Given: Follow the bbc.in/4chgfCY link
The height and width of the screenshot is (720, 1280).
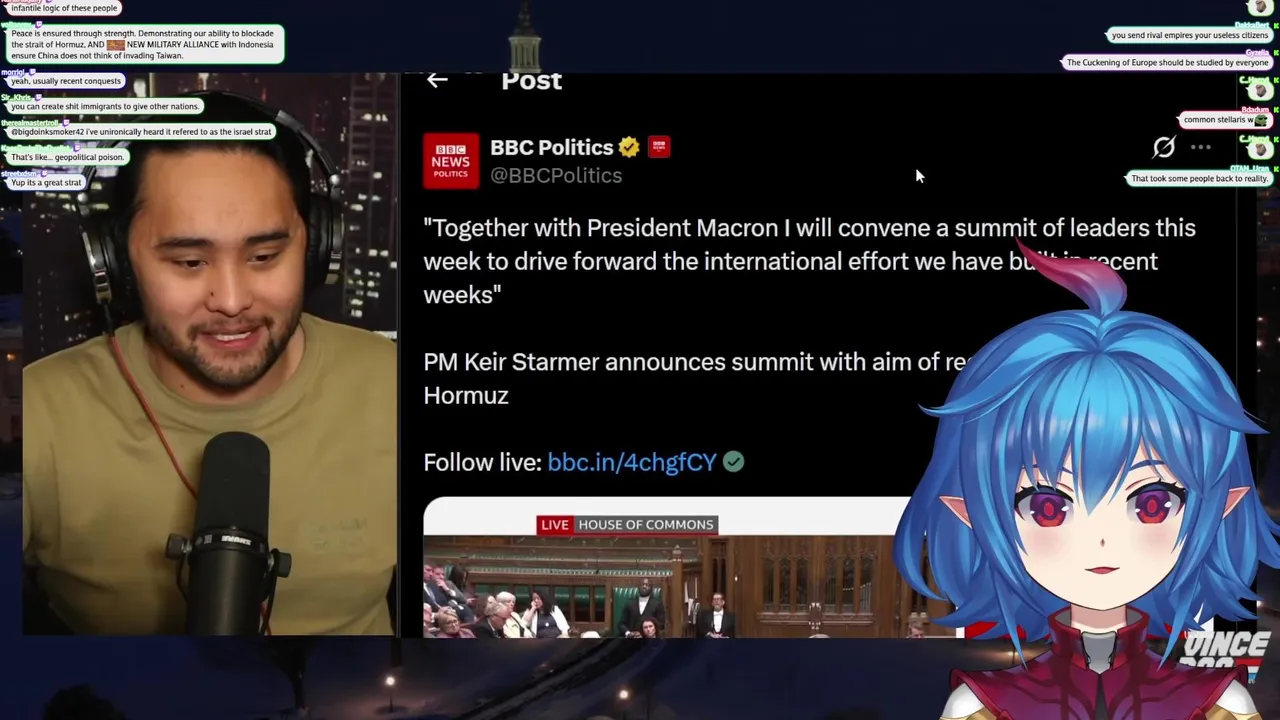Looking at the screenshot, I should pyautogui.click(x=632, y=462).
